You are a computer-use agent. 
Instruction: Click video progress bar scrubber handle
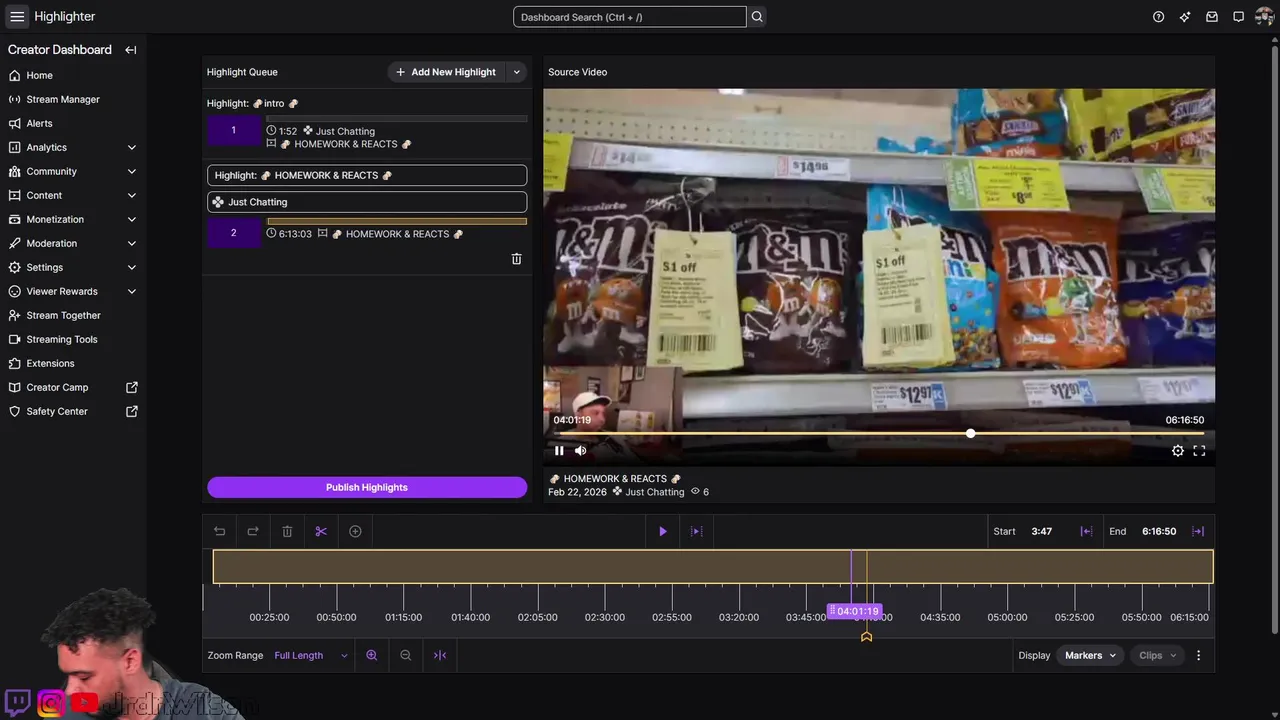point(970,434)
